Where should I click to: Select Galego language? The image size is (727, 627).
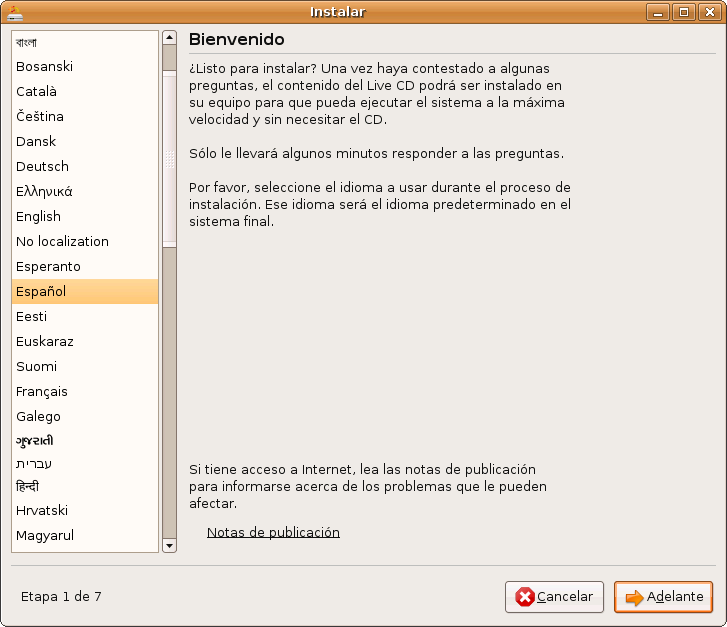click(x=85, y=416)
